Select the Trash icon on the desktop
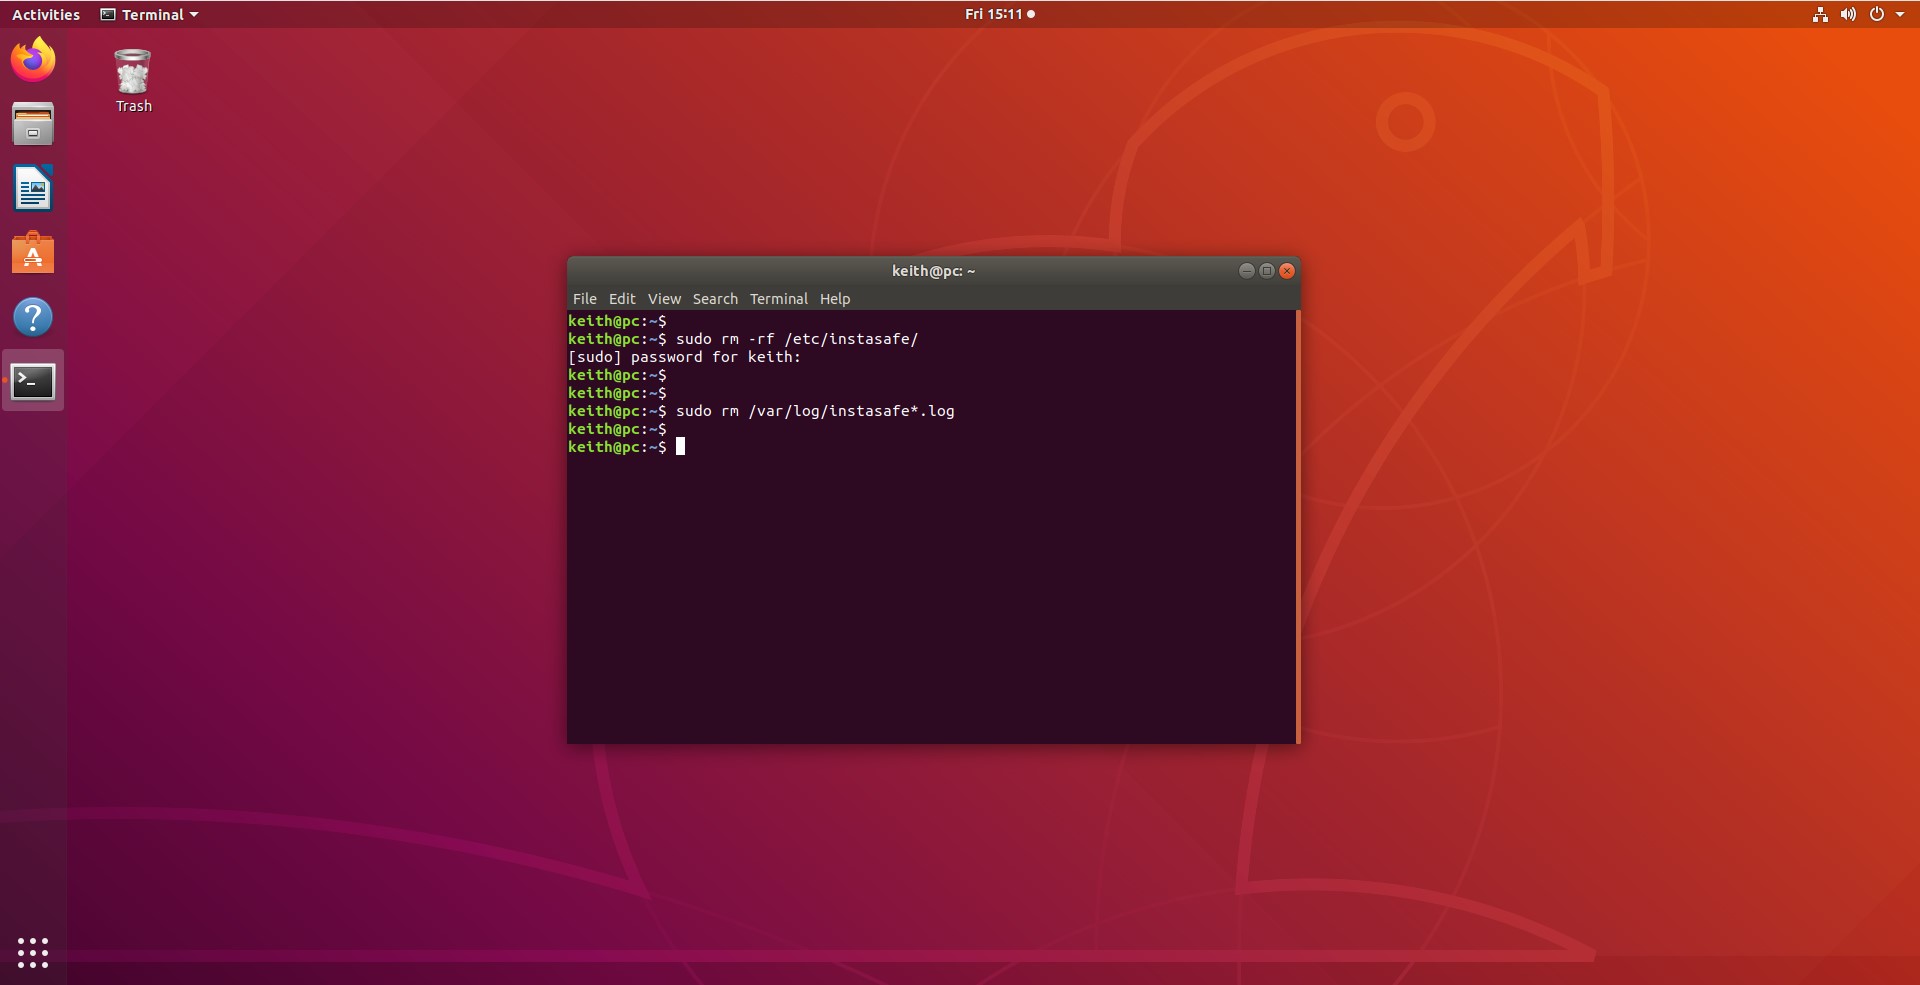The image size is (1920, 985). pyautogui.click(x=133, y=81)
